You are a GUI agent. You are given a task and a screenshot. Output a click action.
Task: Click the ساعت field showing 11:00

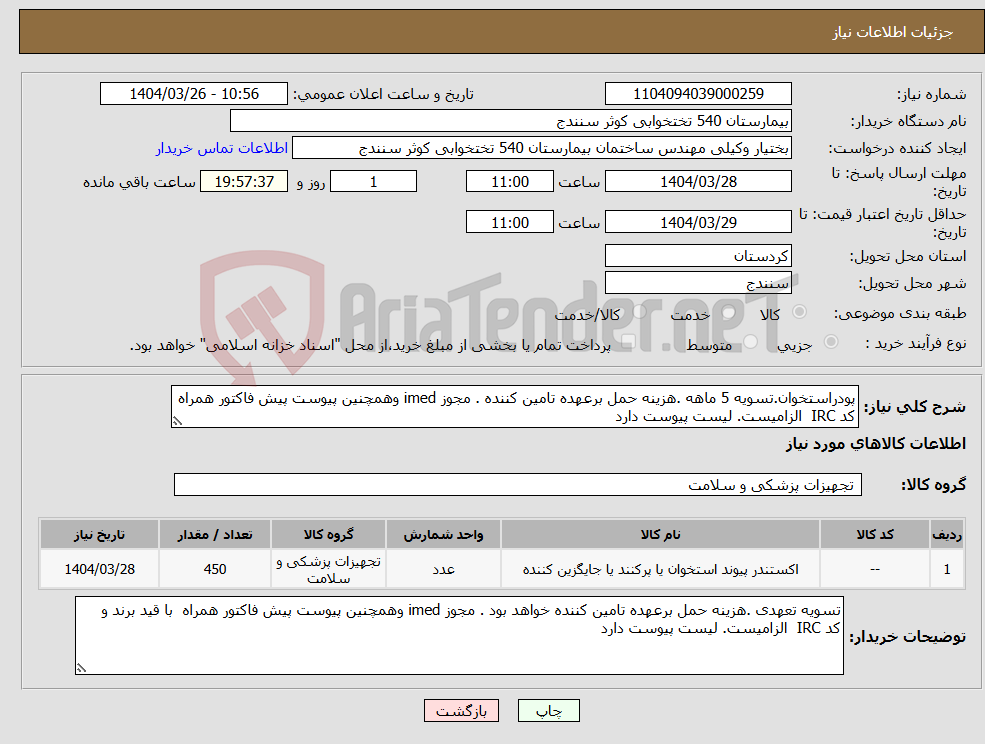pos(509,181)
